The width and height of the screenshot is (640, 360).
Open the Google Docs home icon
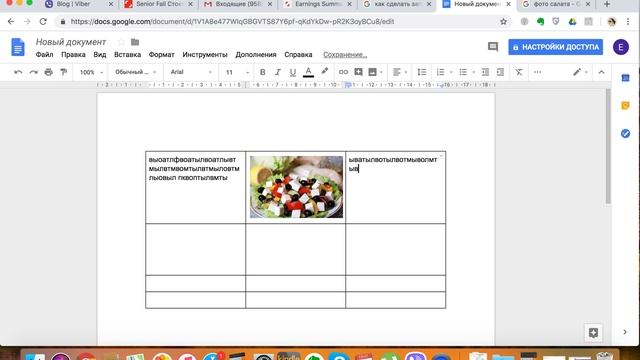tap(18, 47)
